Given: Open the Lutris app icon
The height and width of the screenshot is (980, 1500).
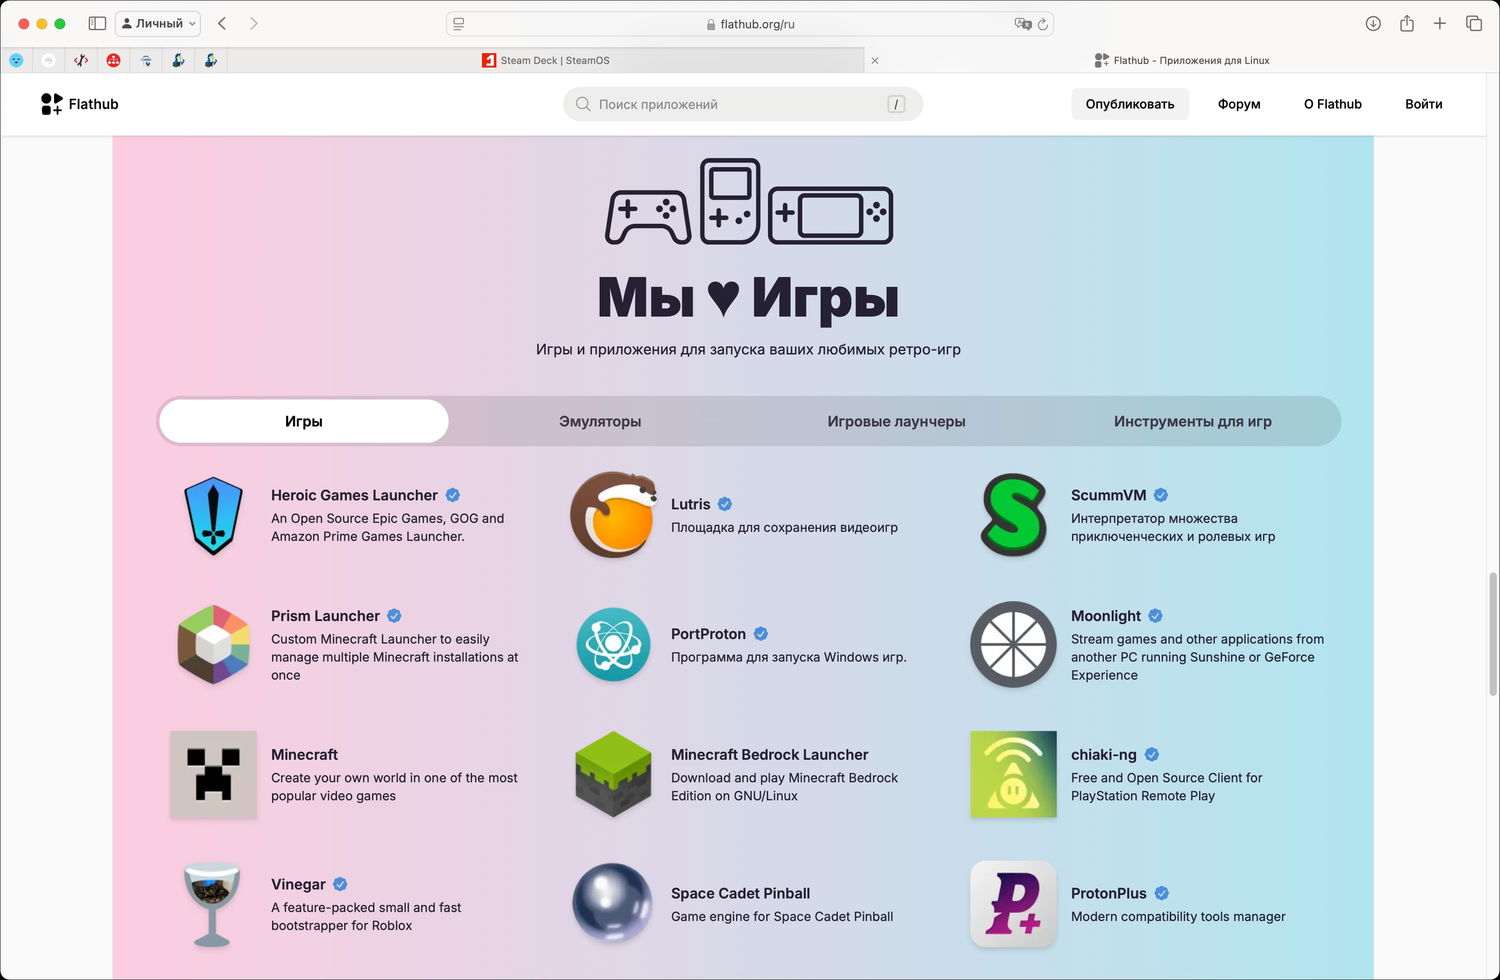Looking at the screenshot, I should pos(613,515).
